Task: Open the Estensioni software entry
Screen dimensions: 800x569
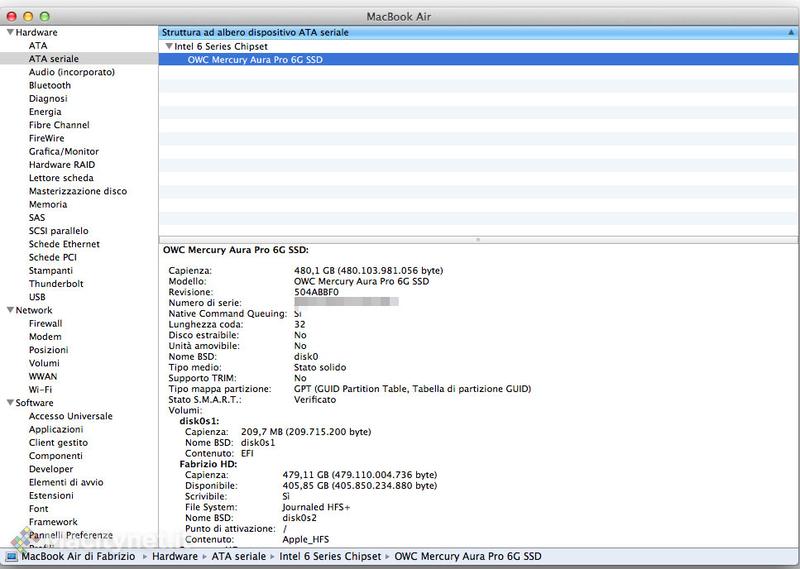Action: coord(51,496)
